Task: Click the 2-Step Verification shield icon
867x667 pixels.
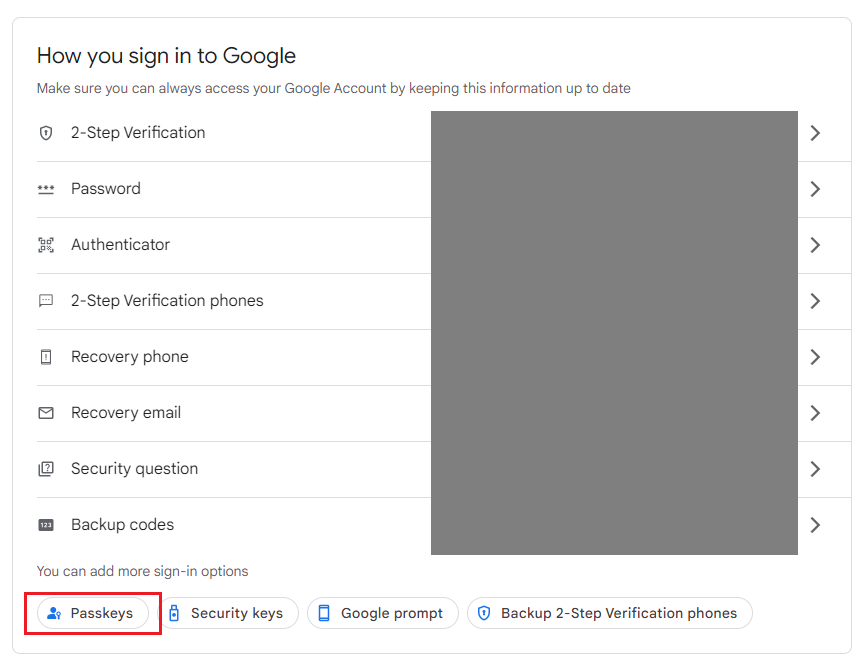Action: tap(46, 133)
